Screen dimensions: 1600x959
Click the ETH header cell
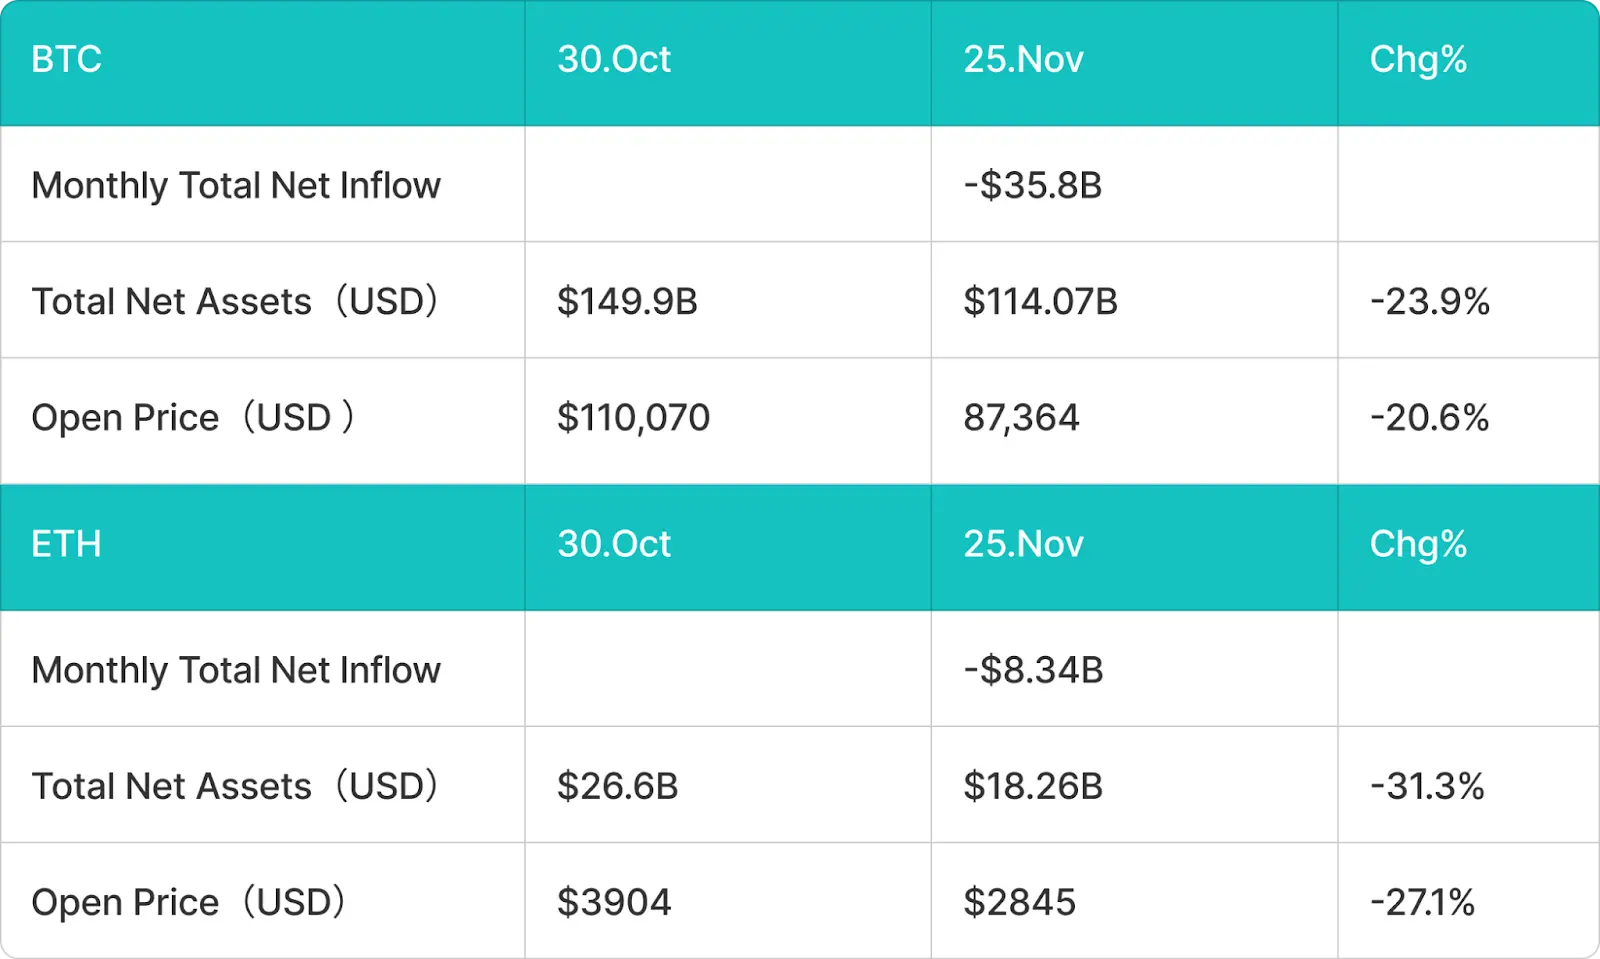pos(66,545)
